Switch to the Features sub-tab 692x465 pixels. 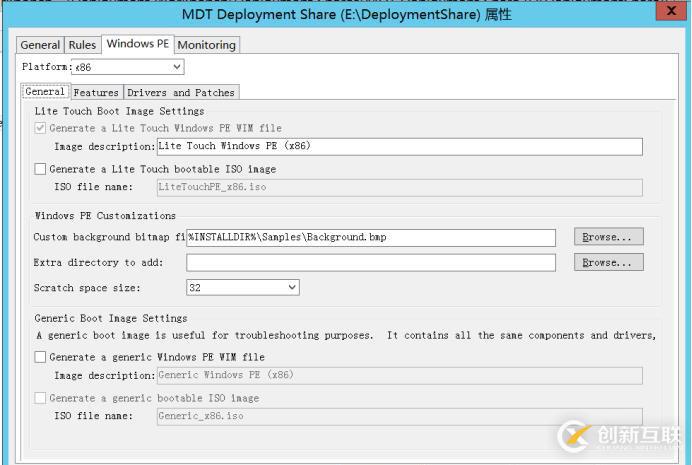[96, 93]
